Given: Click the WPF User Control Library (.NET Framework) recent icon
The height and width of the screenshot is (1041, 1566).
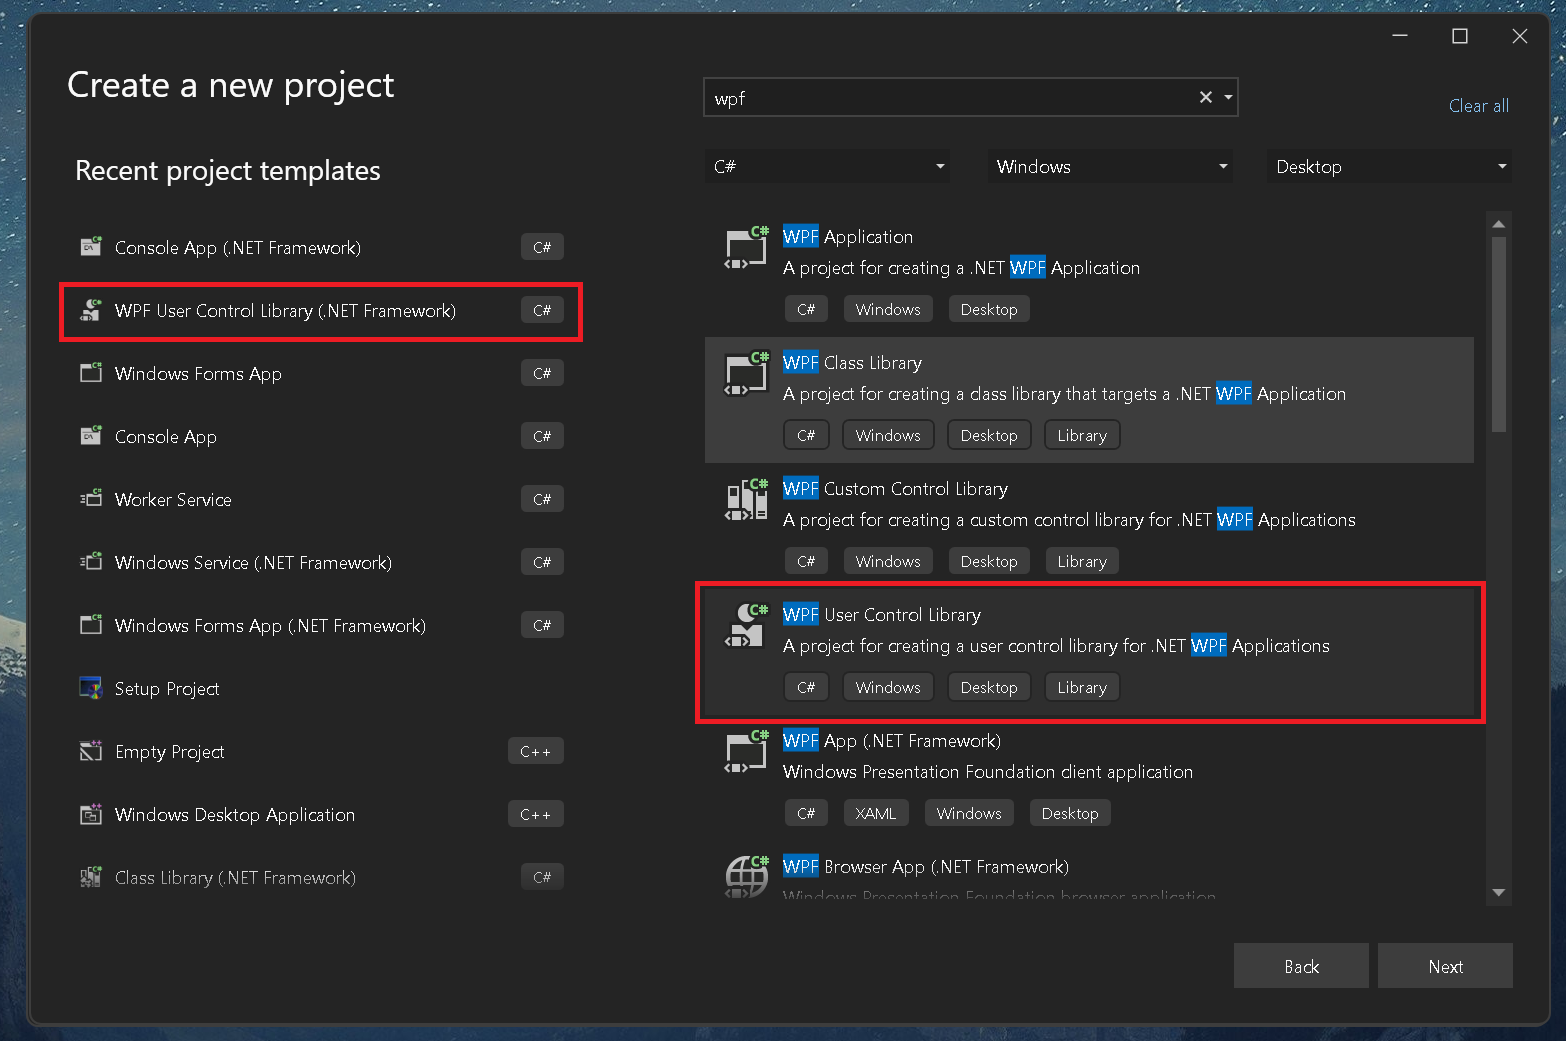Looking at the screenshot, I should point(91,310).
